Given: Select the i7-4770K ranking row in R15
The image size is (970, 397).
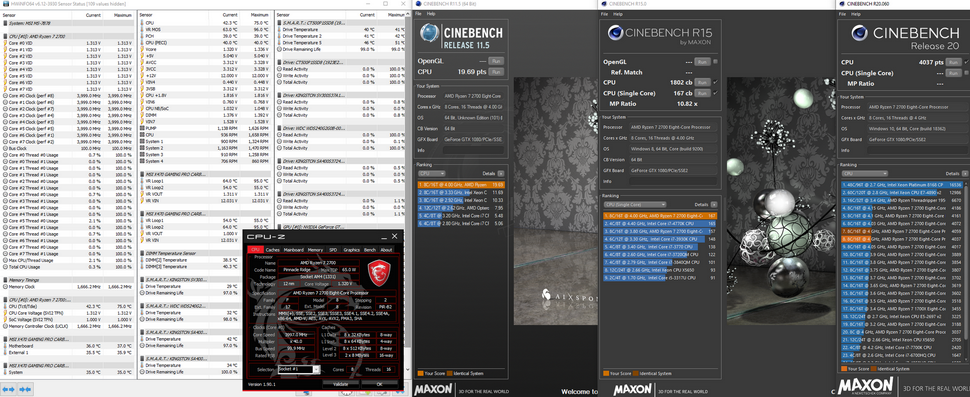Looking at the screenshot, I should 660,223.
